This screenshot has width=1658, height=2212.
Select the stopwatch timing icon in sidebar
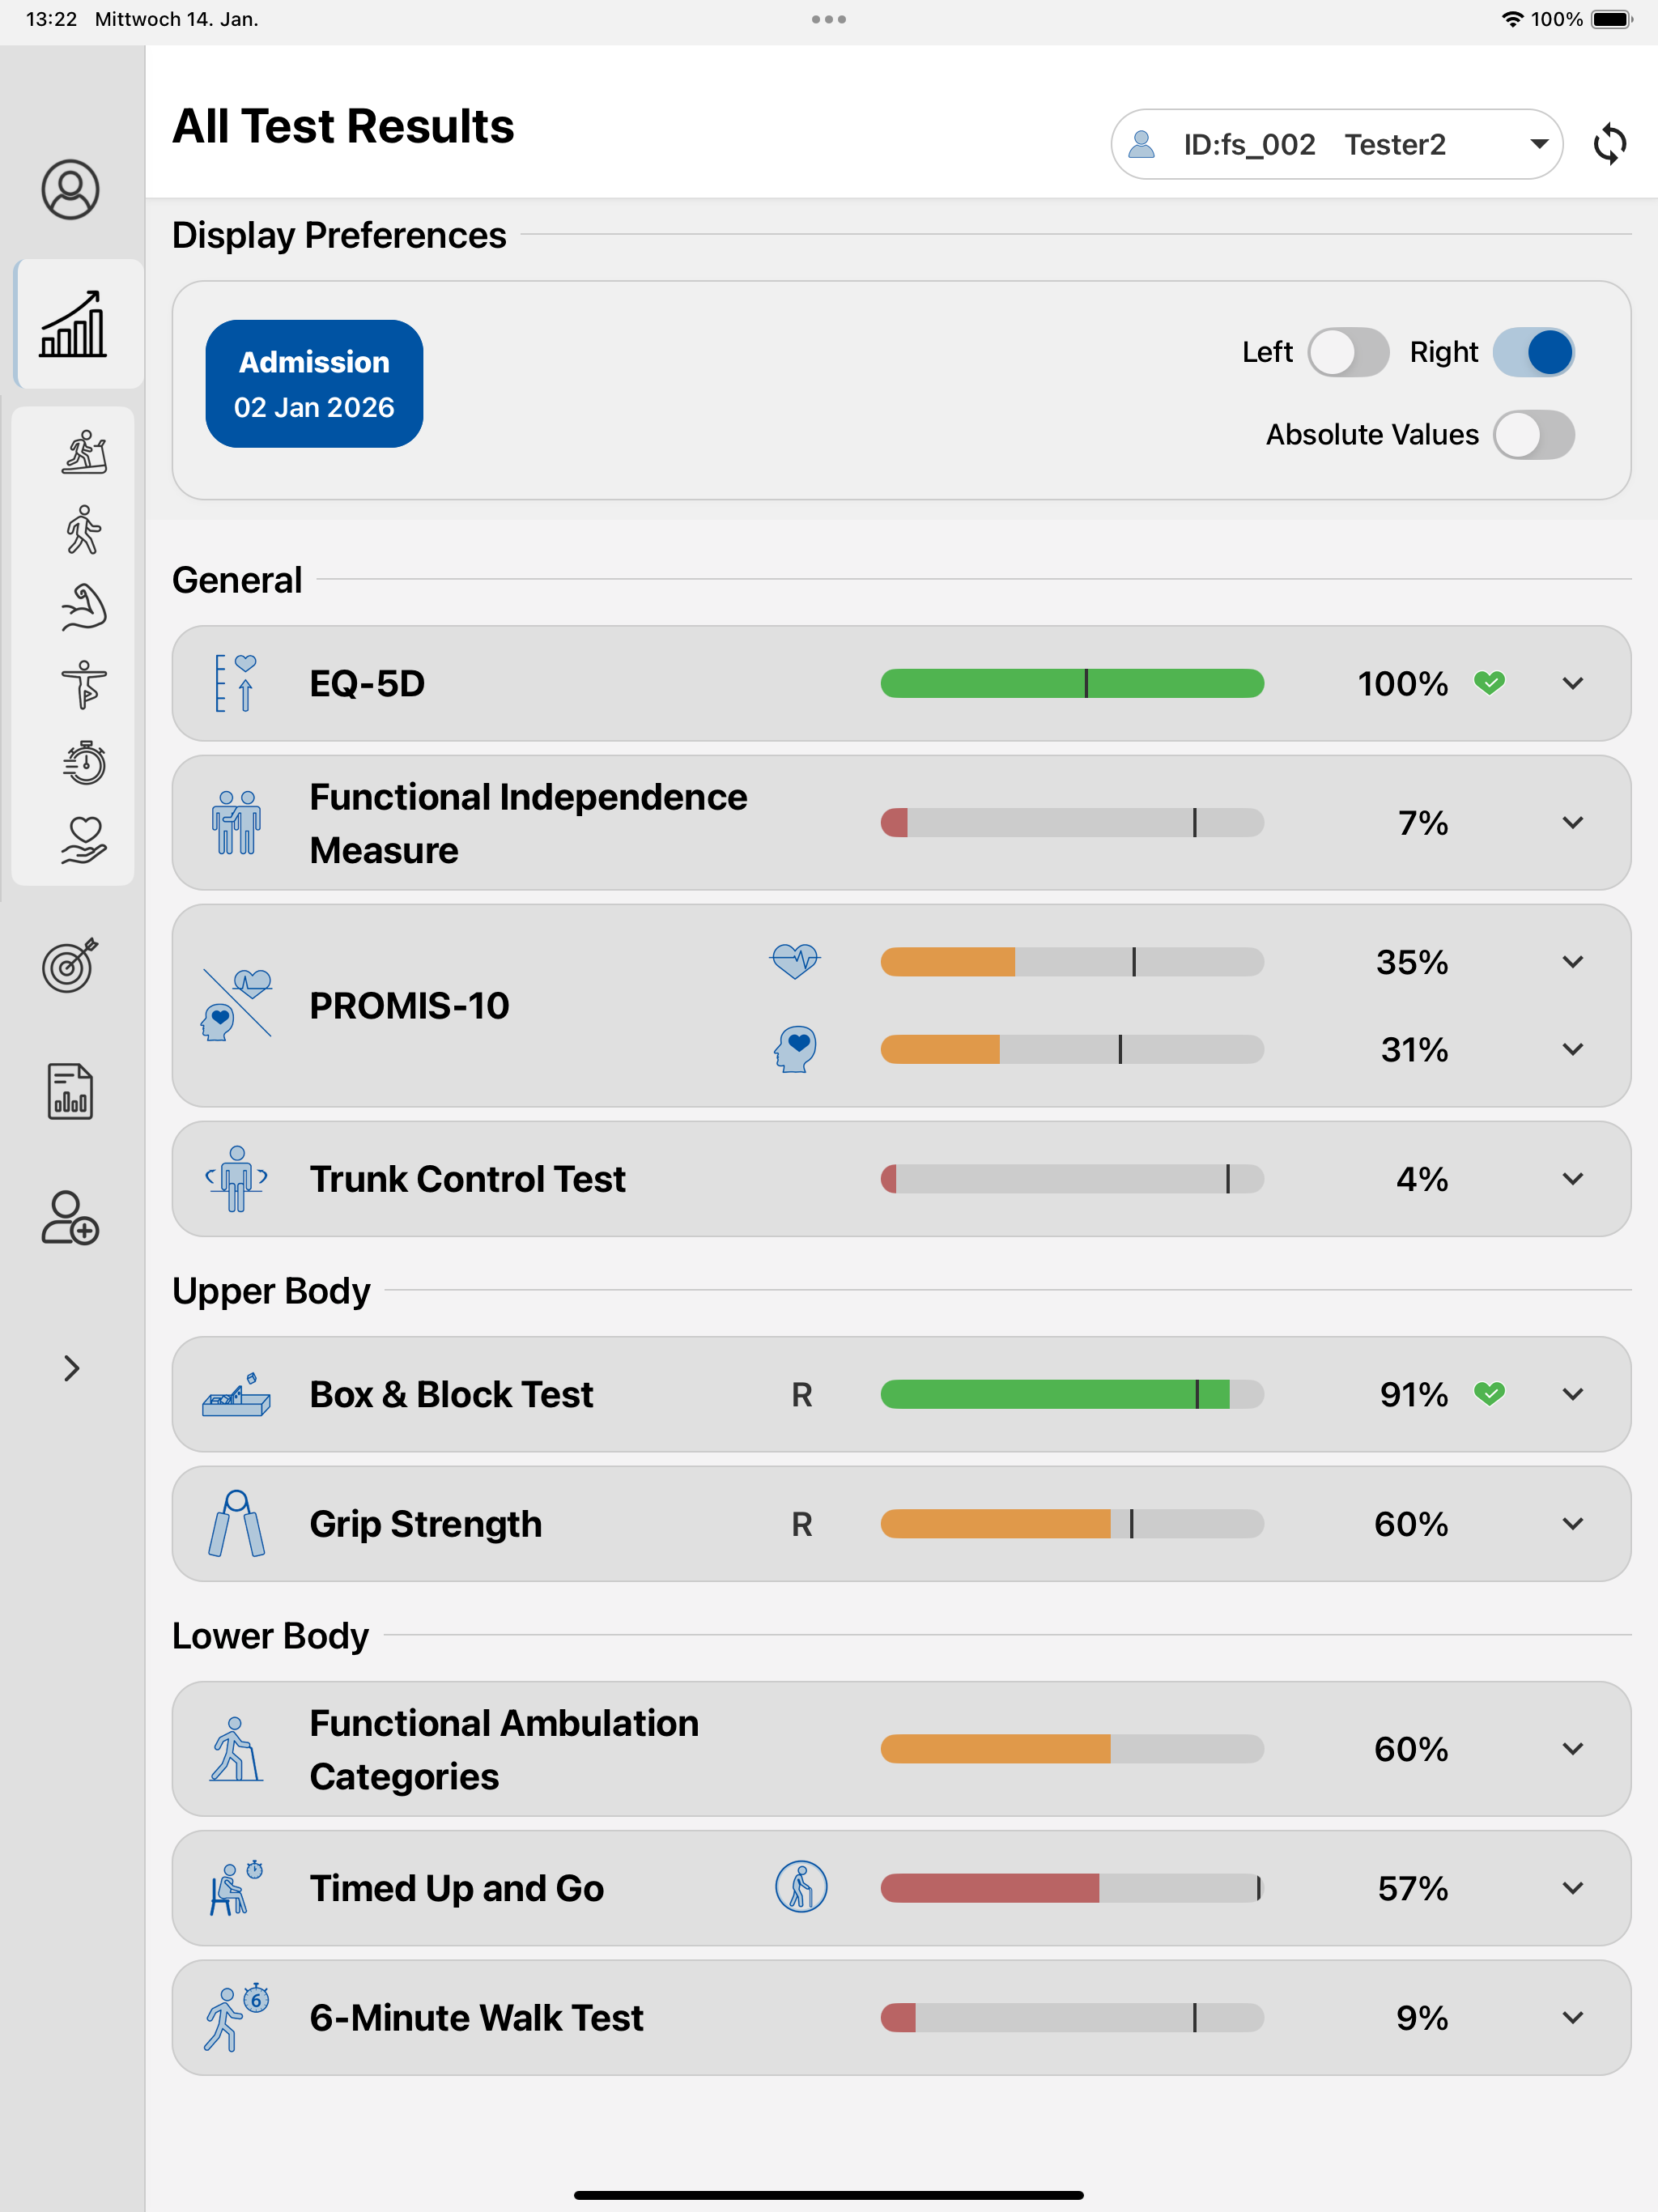point(84,763)
